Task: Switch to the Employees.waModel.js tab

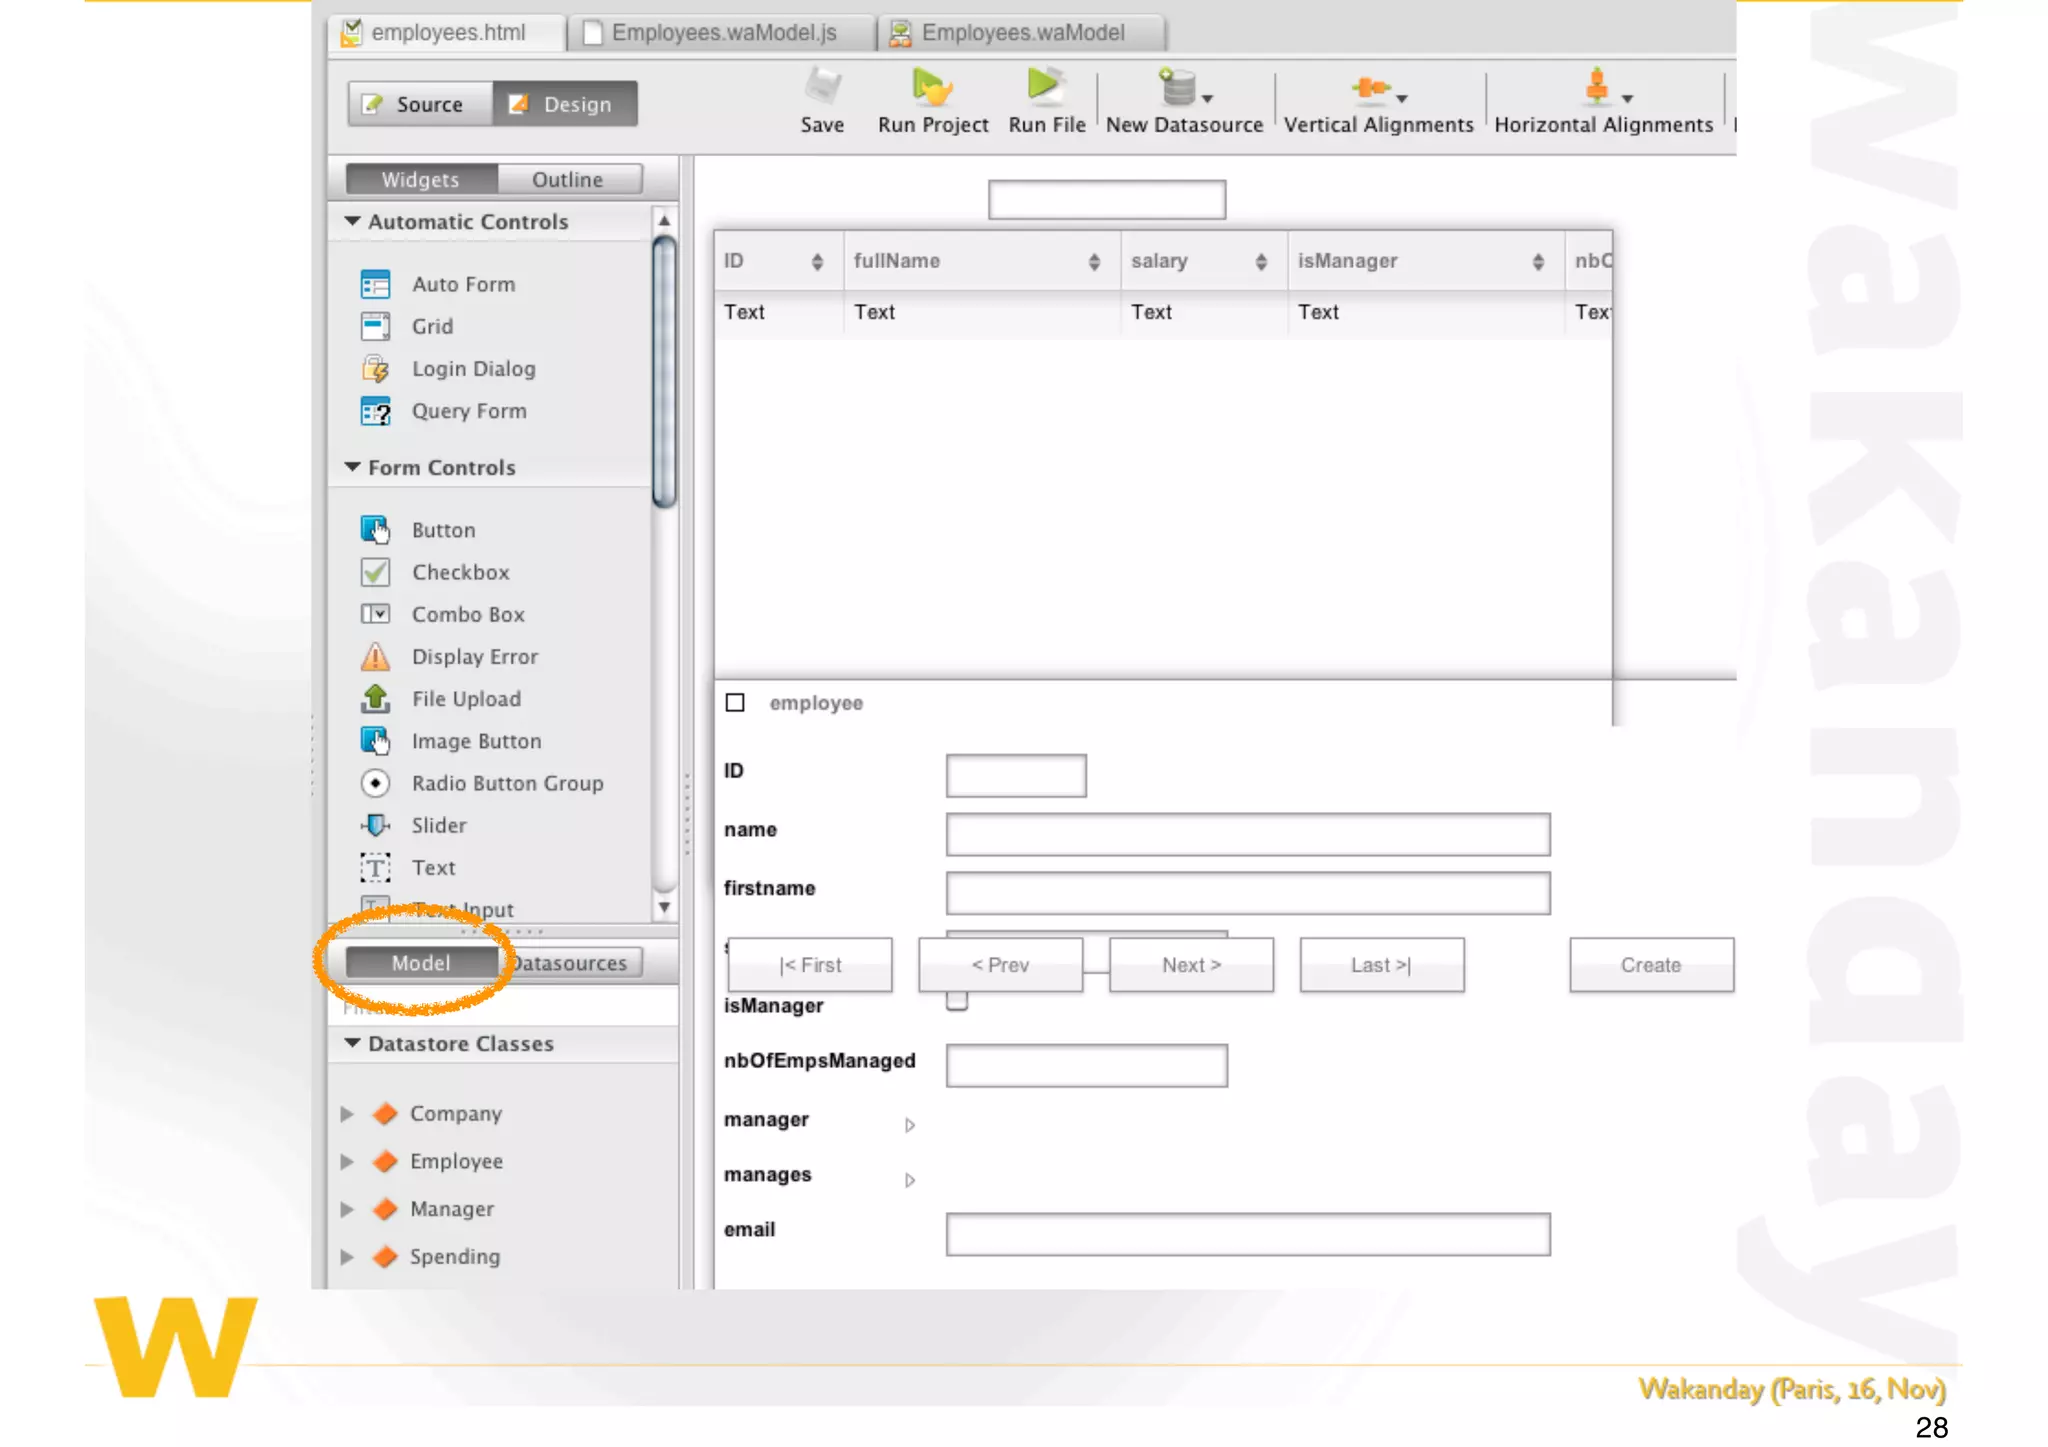Action: pyautogui.click(x=722, y=33)
